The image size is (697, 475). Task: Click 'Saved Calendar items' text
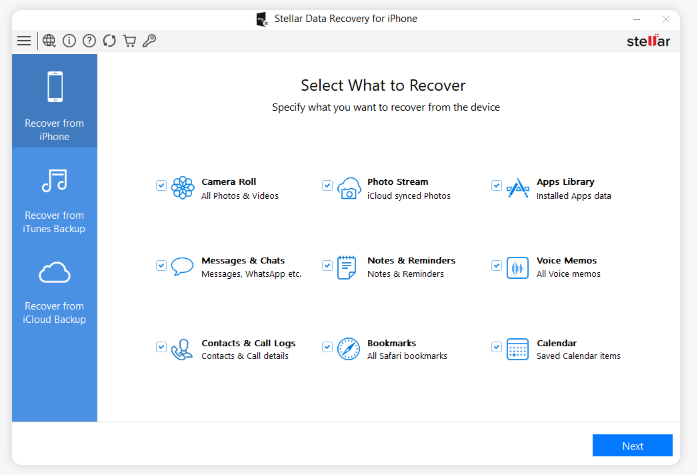click(x=578, y=356)
